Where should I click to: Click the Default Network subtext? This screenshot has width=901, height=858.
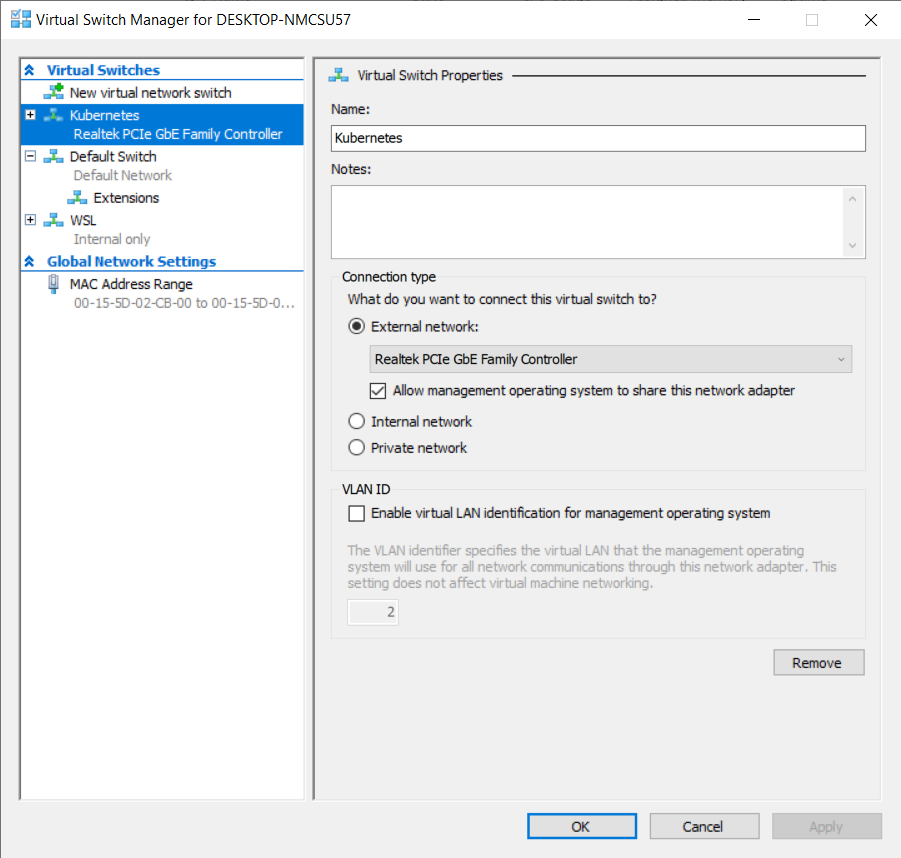(122, 175)
